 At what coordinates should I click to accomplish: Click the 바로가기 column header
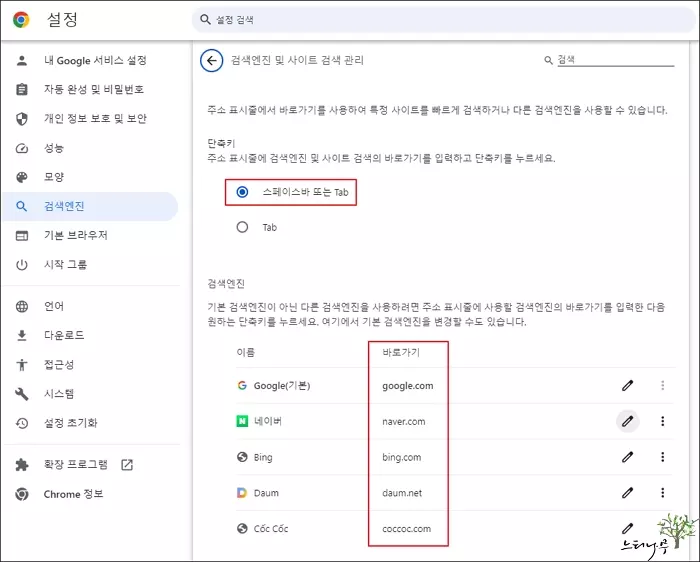(401, 352)
